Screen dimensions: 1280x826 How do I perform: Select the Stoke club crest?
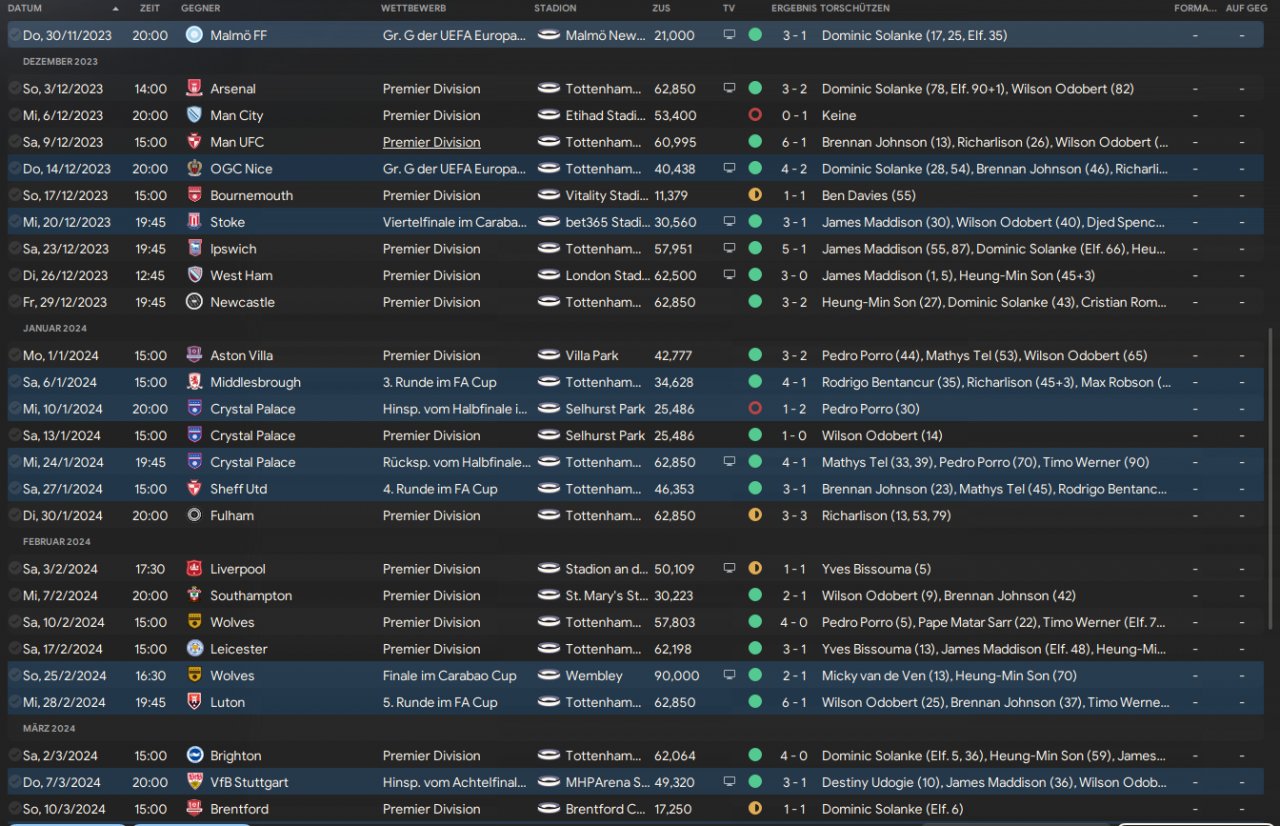(194, 222)
